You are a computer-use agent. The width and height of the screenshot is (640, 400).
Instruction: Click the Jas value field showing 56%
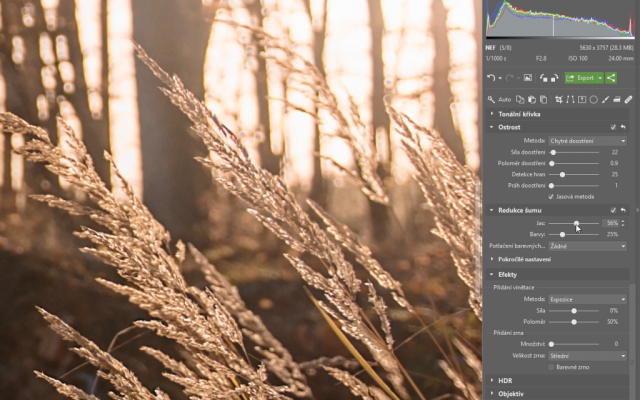point(611,223)
